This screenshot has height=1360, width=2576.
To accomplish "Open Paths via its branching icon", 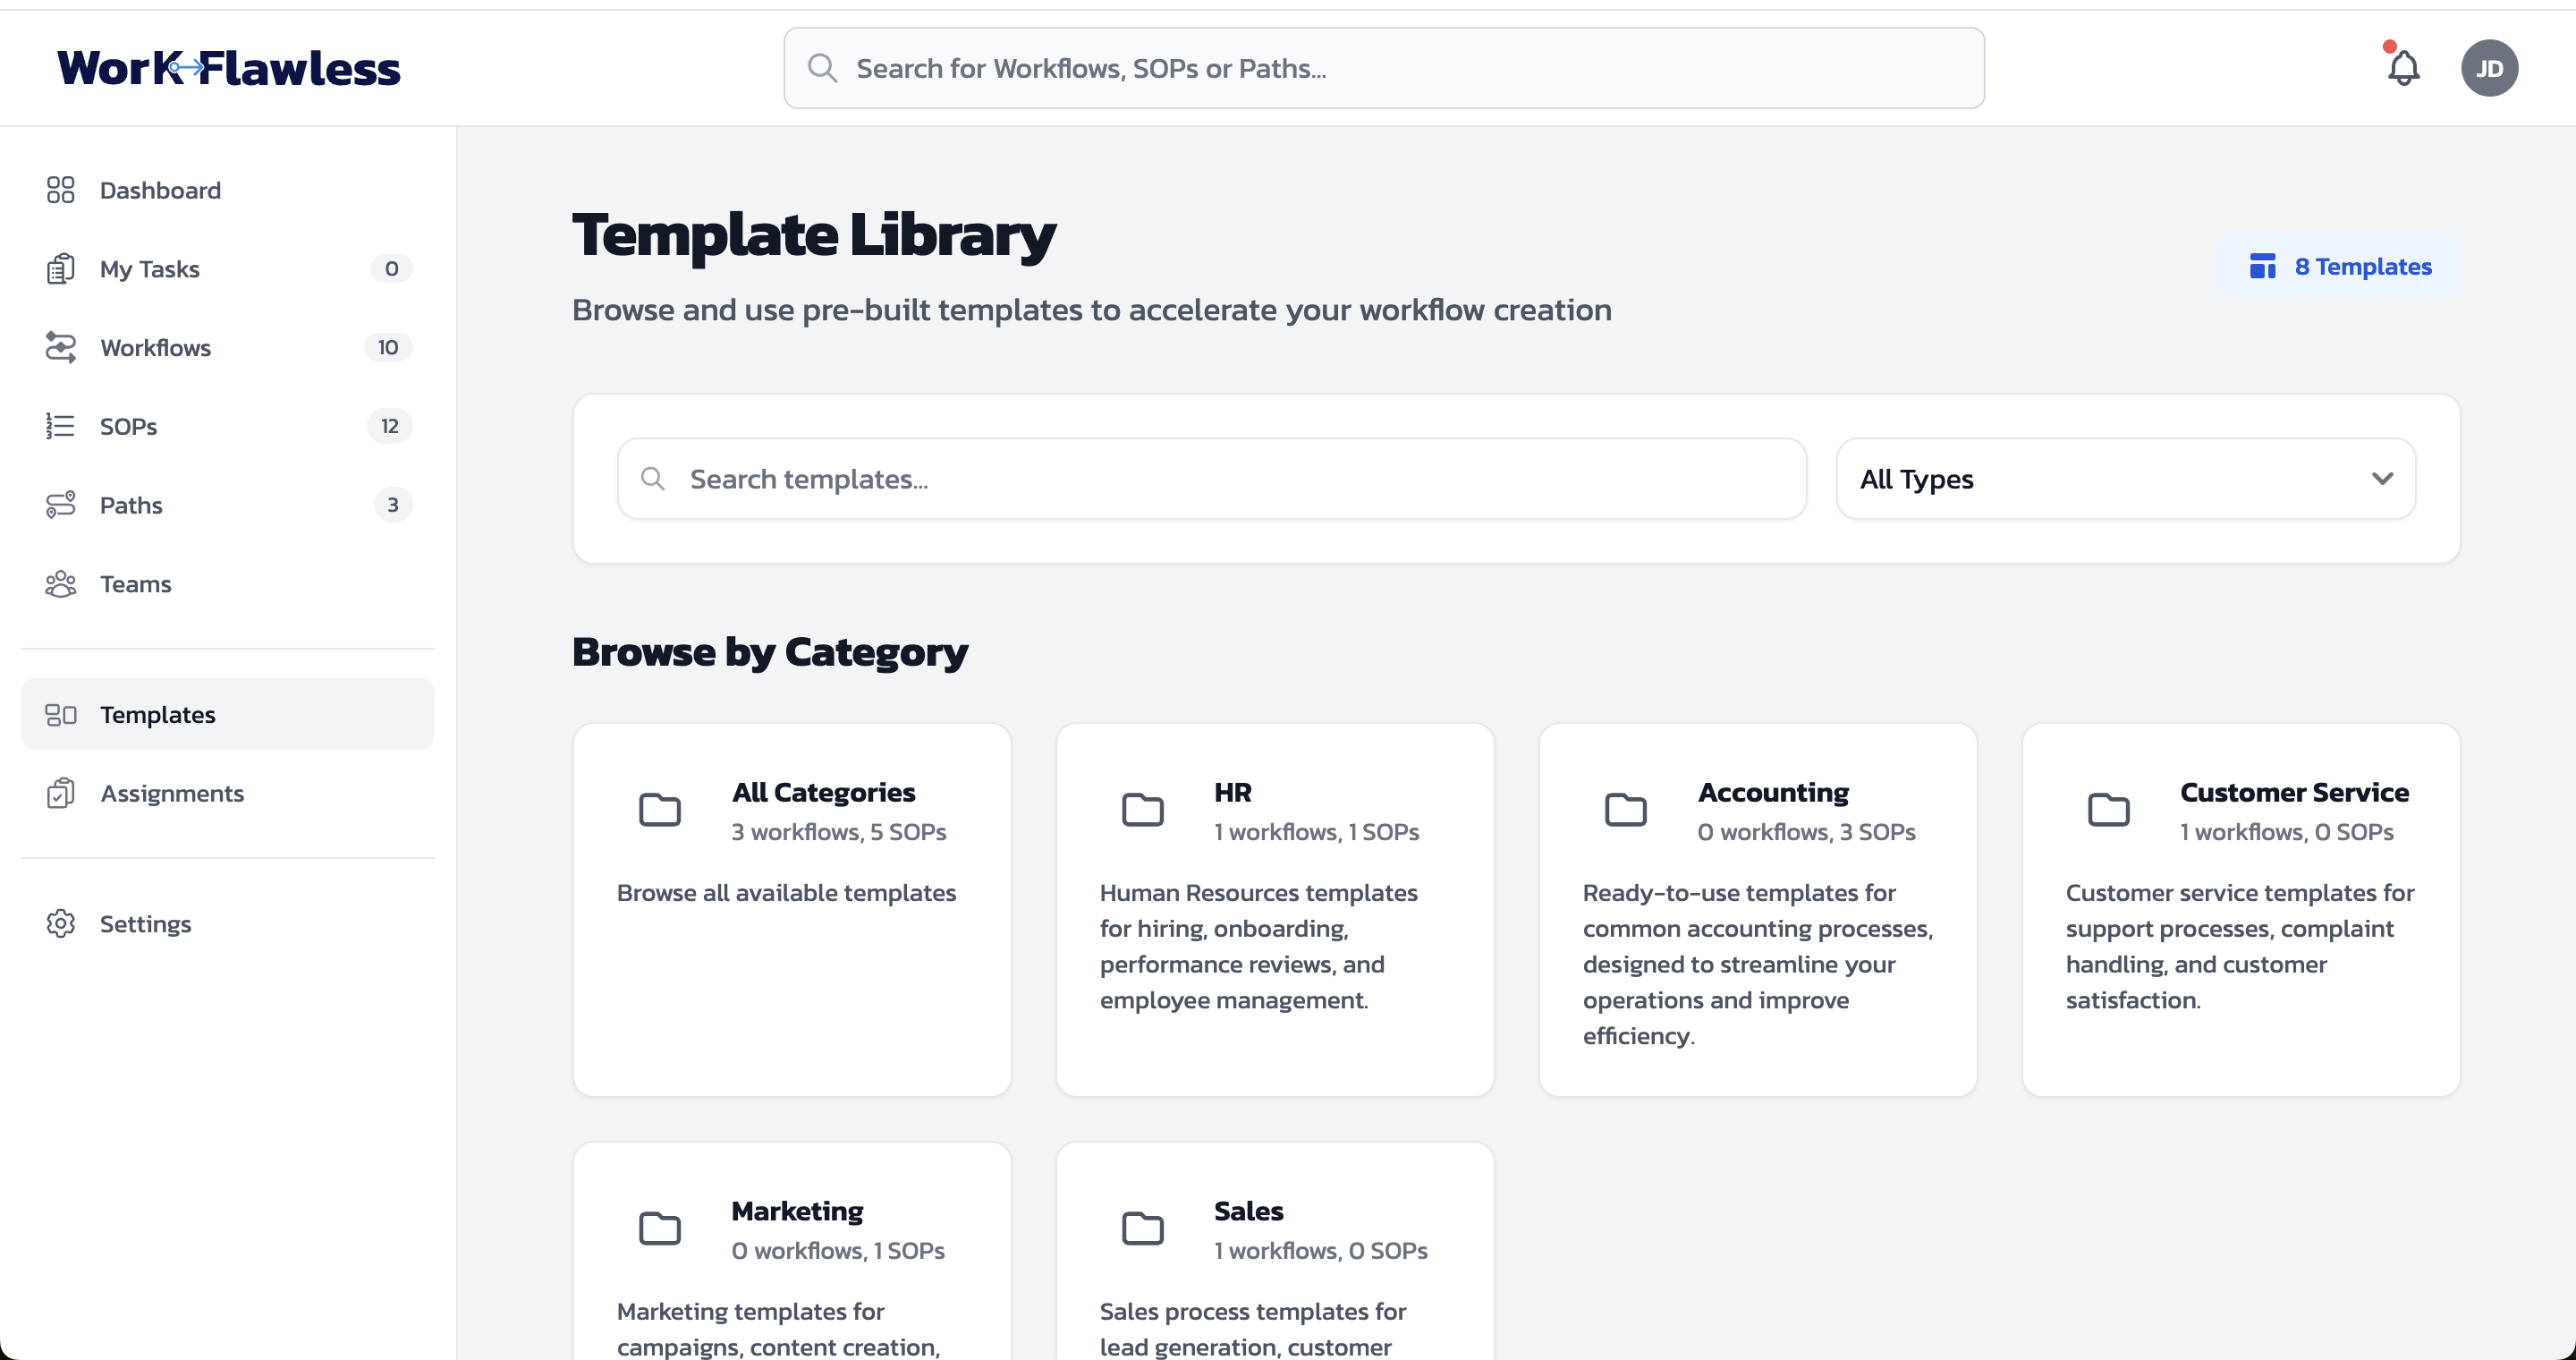I will click(61, 504).
